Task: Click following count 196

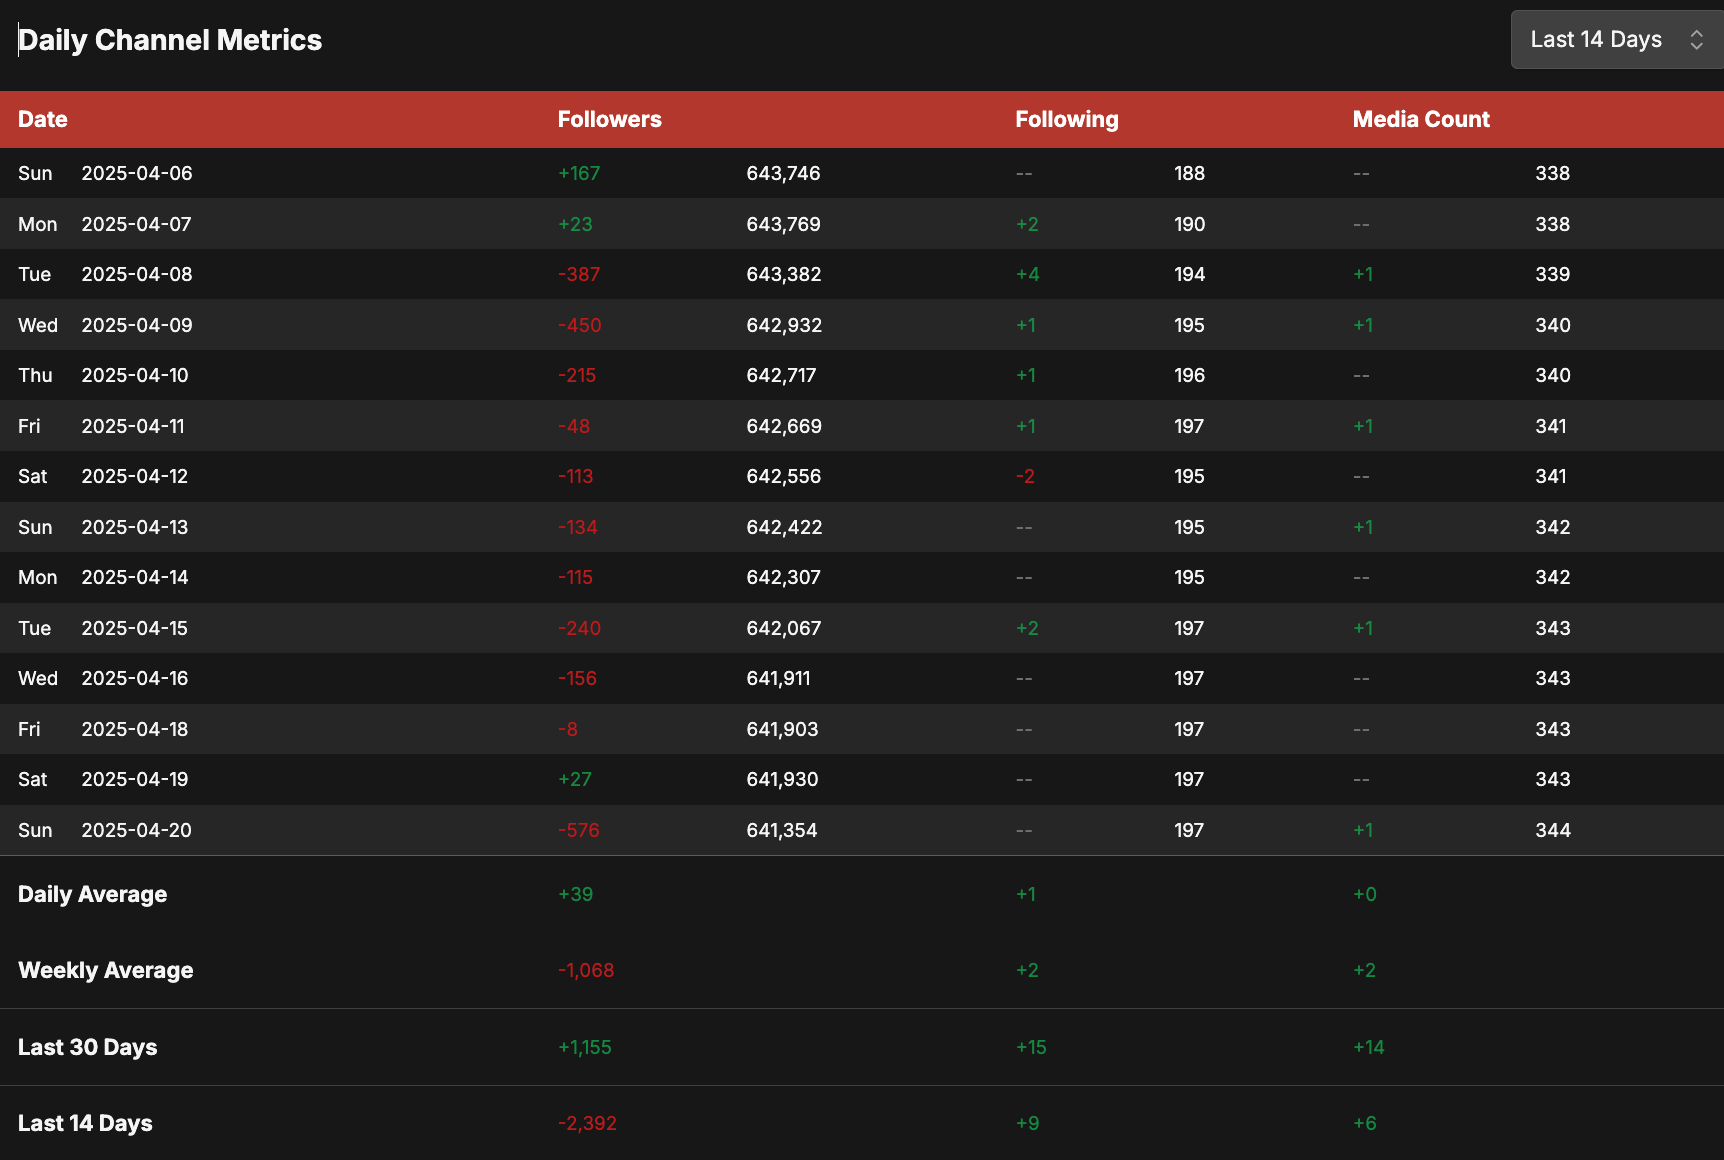Action: click(x=1189, y=375)
